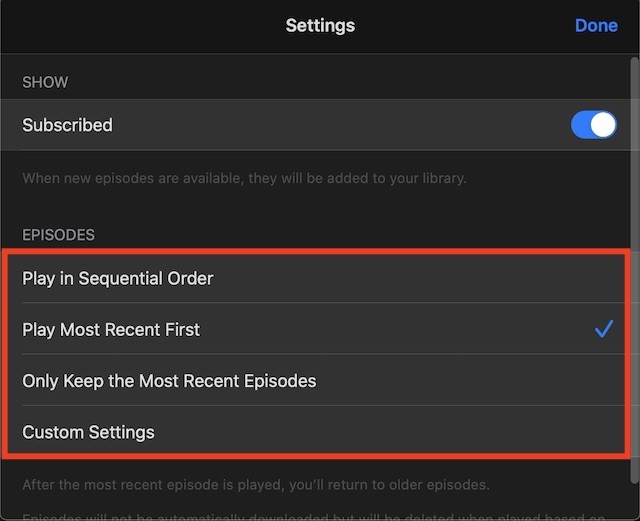Toggle the Subscribed switch off

(x=593, y=125)
